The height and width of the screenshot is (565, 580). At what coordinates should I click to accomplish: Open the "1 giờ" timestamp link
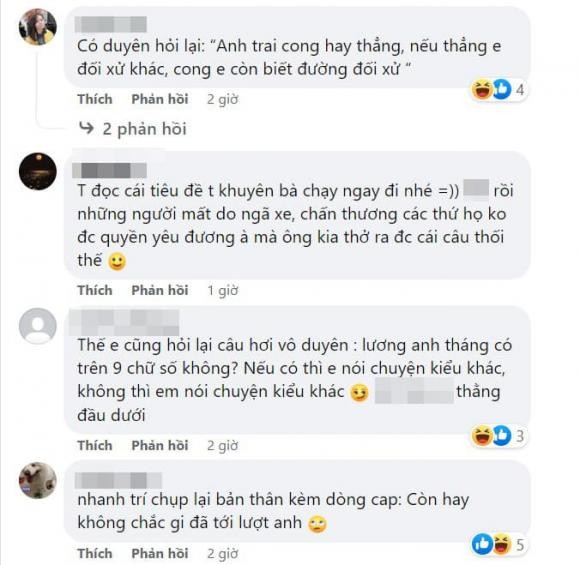tap(222, 291)
